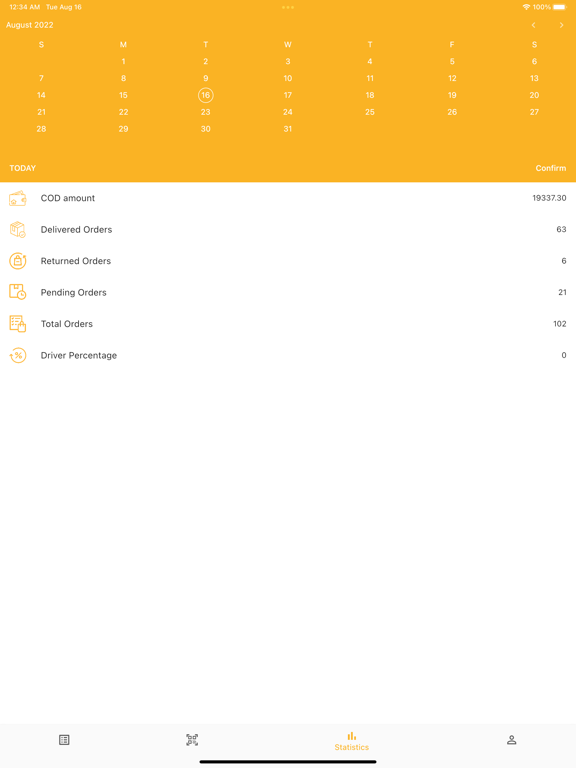Pick August 30 date
This screenshot has height=768, width=576.
(x=206, y=129)
